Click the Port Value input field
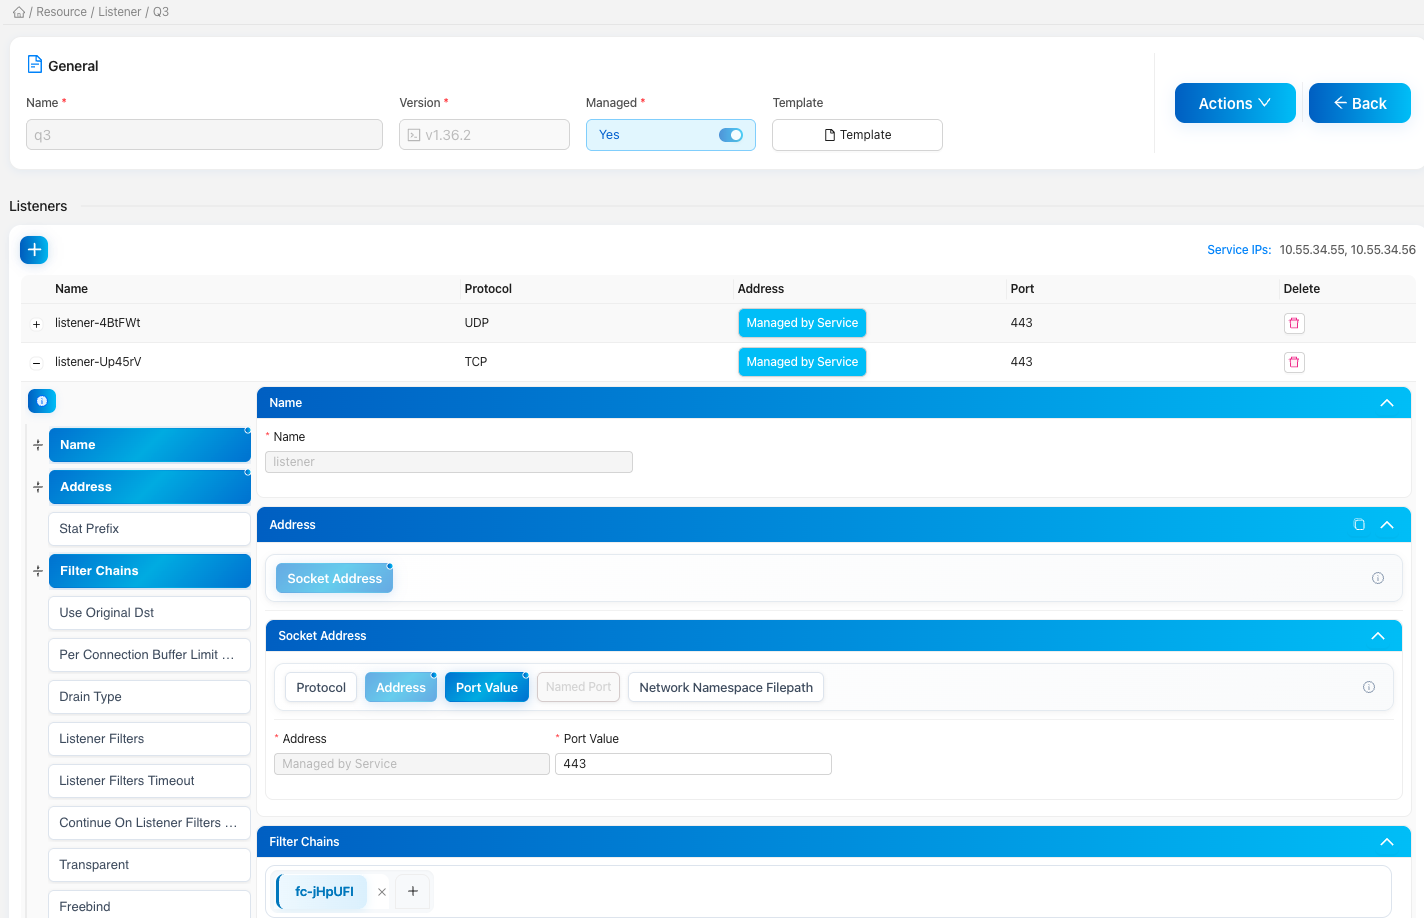 point(693,764)
